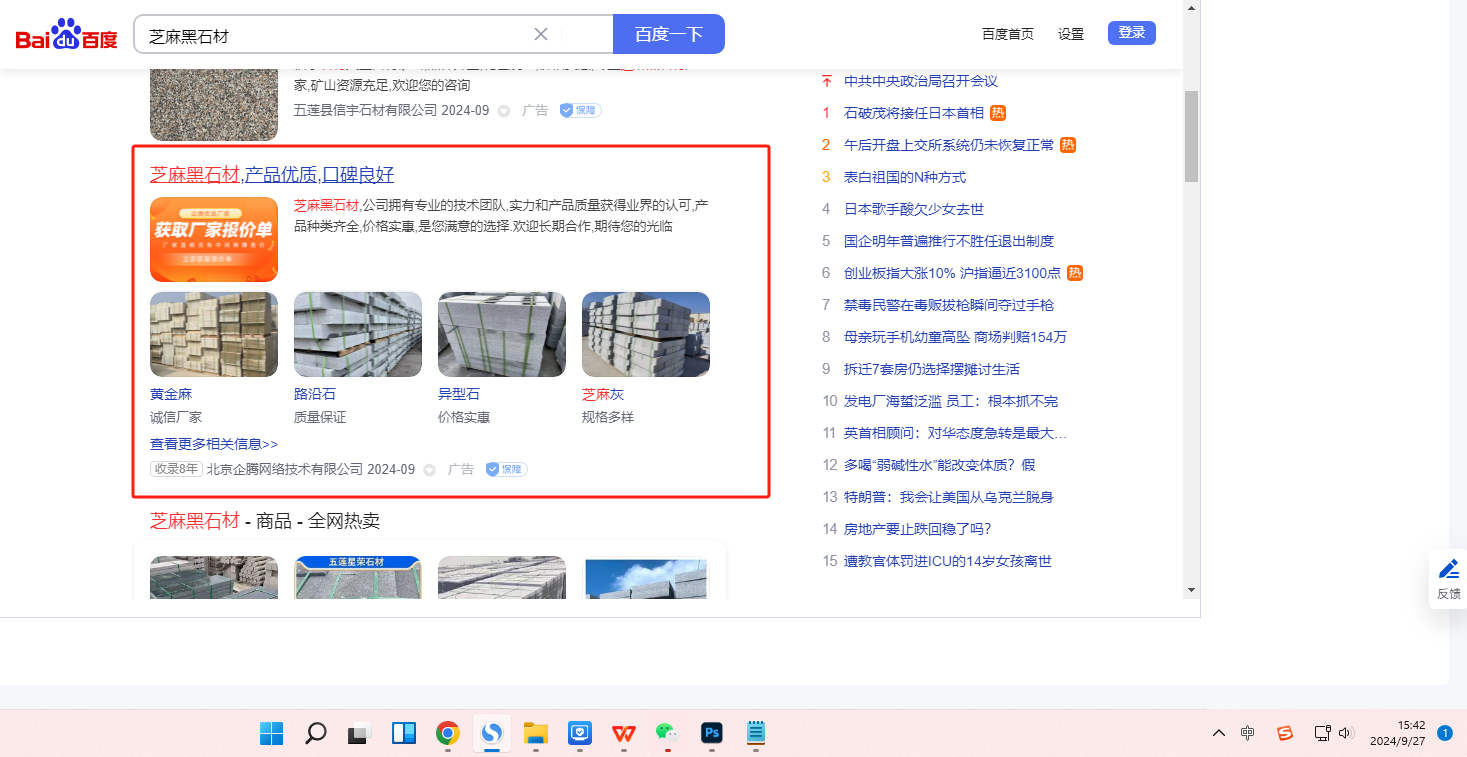
Task: Open the 芝麻灰 product link
Action: pyautogui.click(x=603, y=394)
